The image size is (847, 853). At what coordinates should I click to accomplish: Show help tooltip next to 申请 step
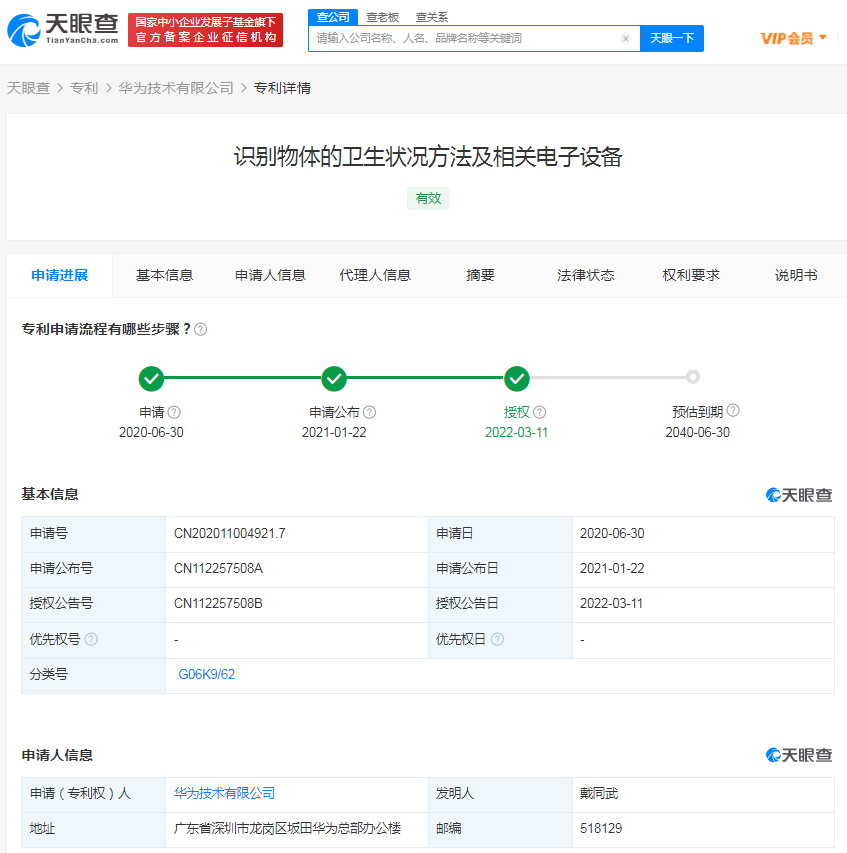point(174,412)
